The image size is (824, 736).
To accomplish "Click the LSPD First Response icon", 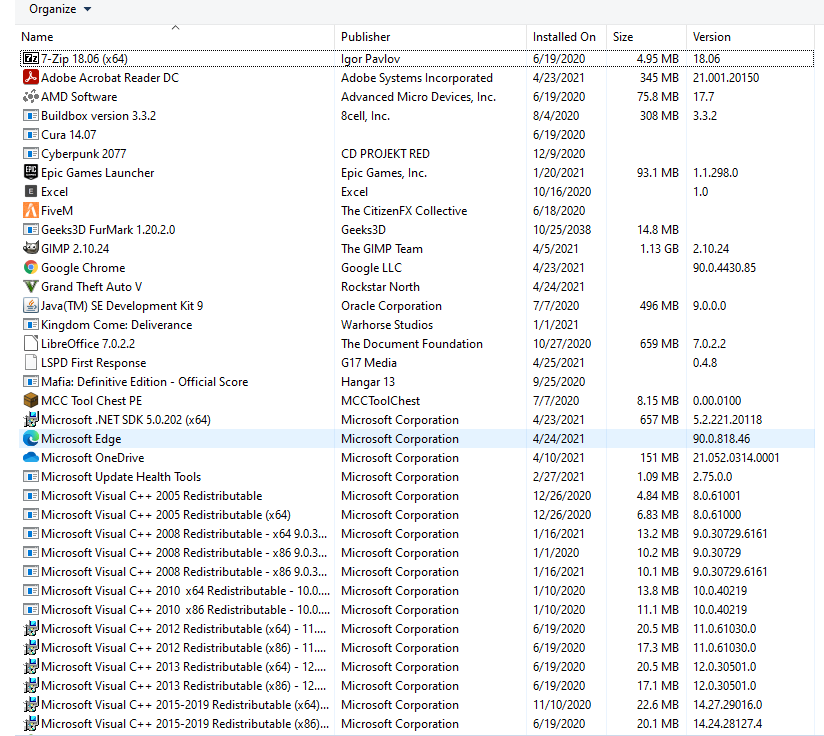I will click(31, 362).
